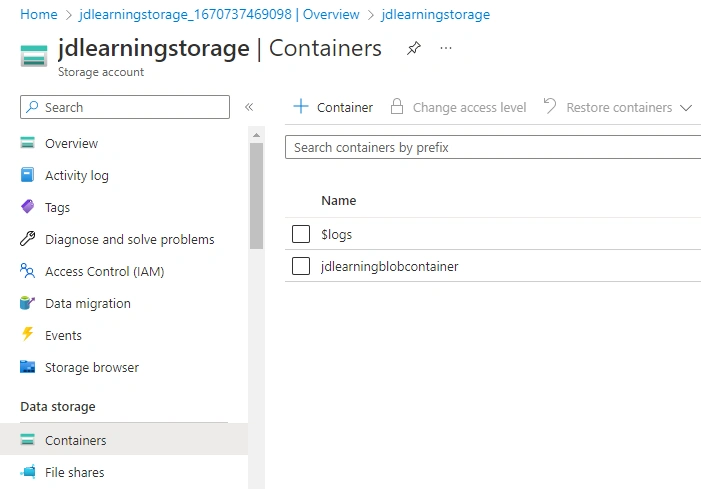Click the sidebar scroll up arrow
Image resolution: width=701 pixels, height=489 pixels.
pos(256,135)
